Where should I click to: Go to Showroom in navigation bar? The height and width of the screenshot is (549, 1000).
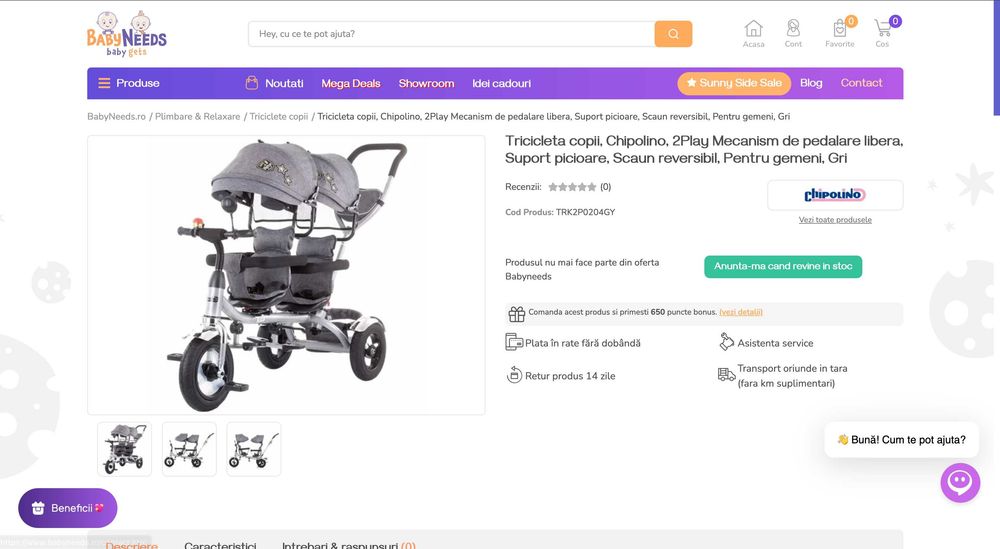426,84
